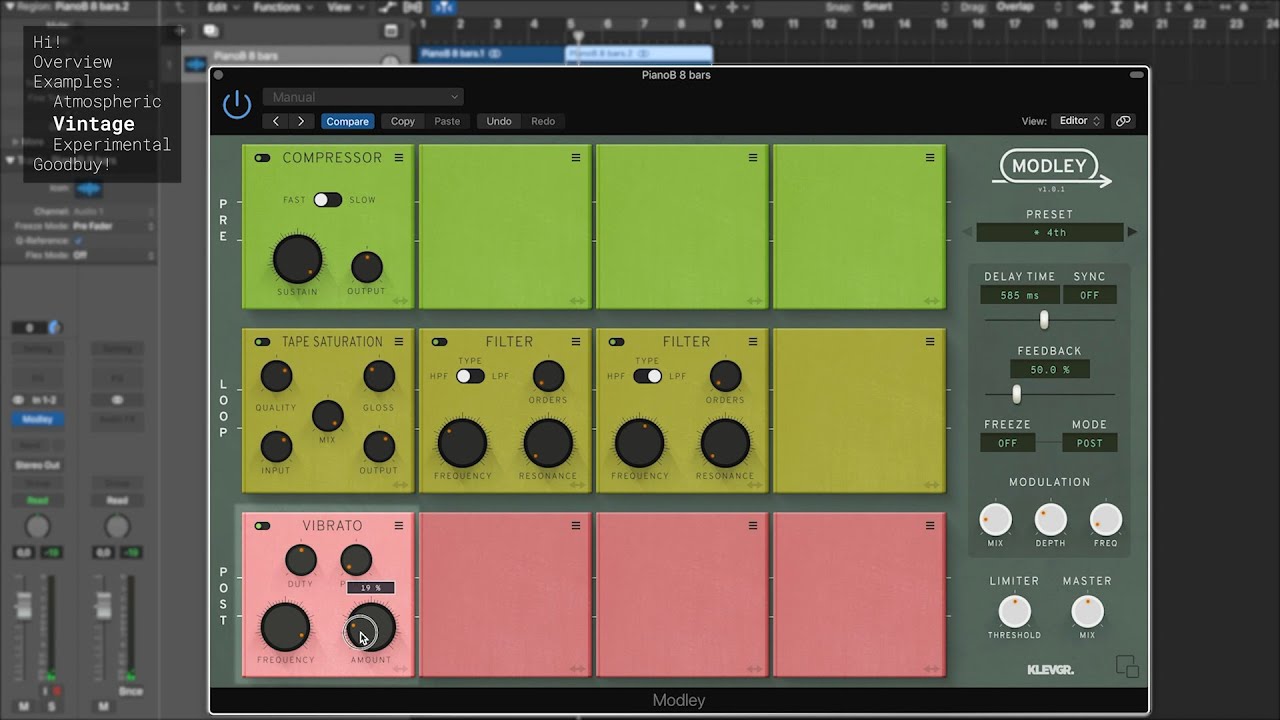This screenshot has height=720, width=1280.
Task: Click the Paste button in plugin header
Action: point(447,121)
